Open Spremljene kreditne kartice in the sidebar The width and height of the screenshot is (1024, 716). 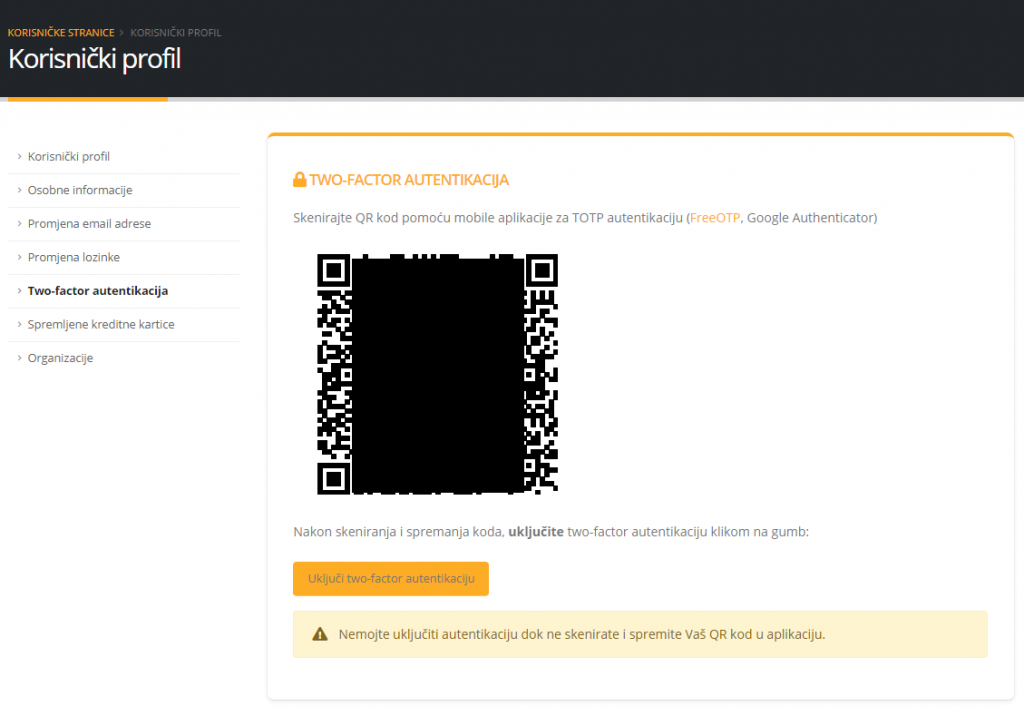coord(101,324)
